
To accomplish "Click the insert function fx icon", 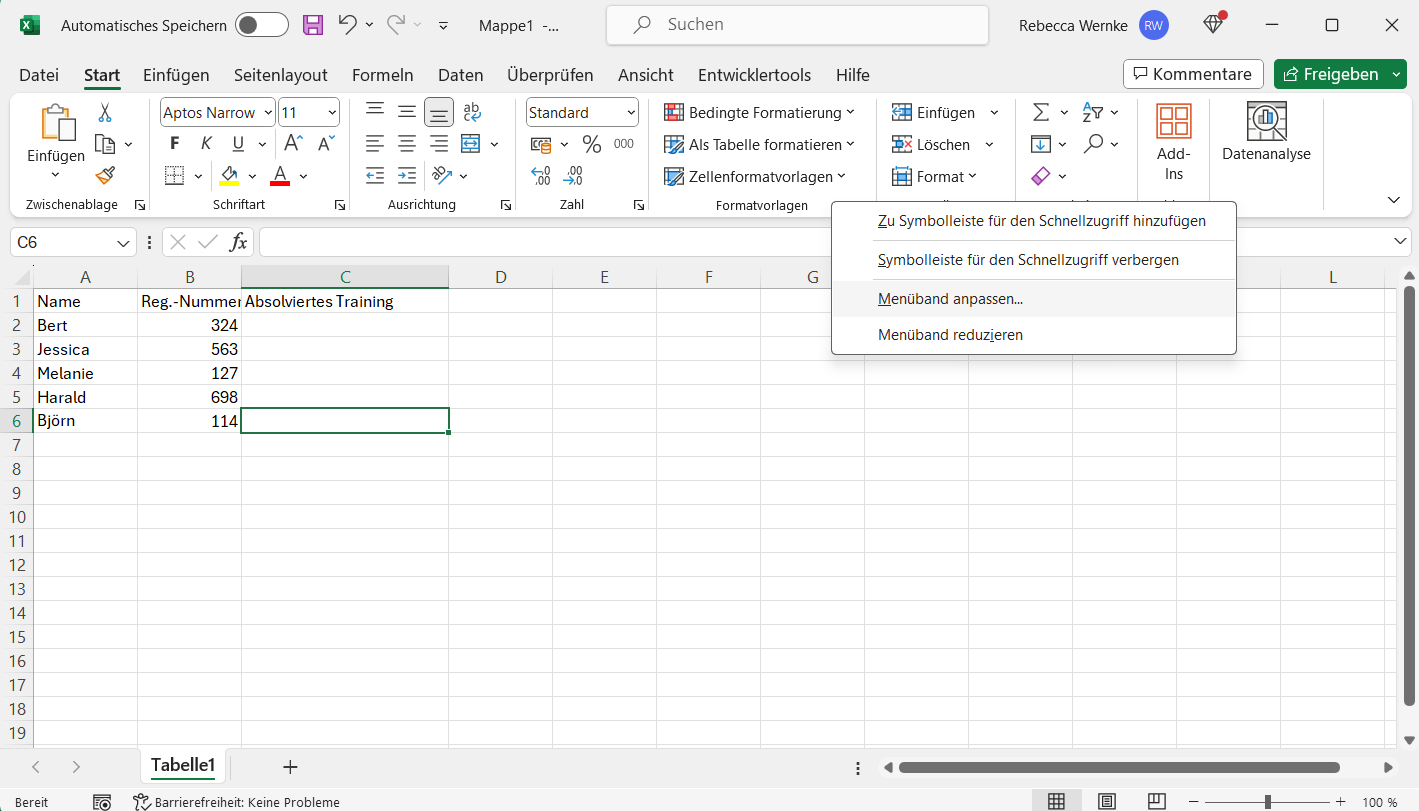I will point(238,242).
